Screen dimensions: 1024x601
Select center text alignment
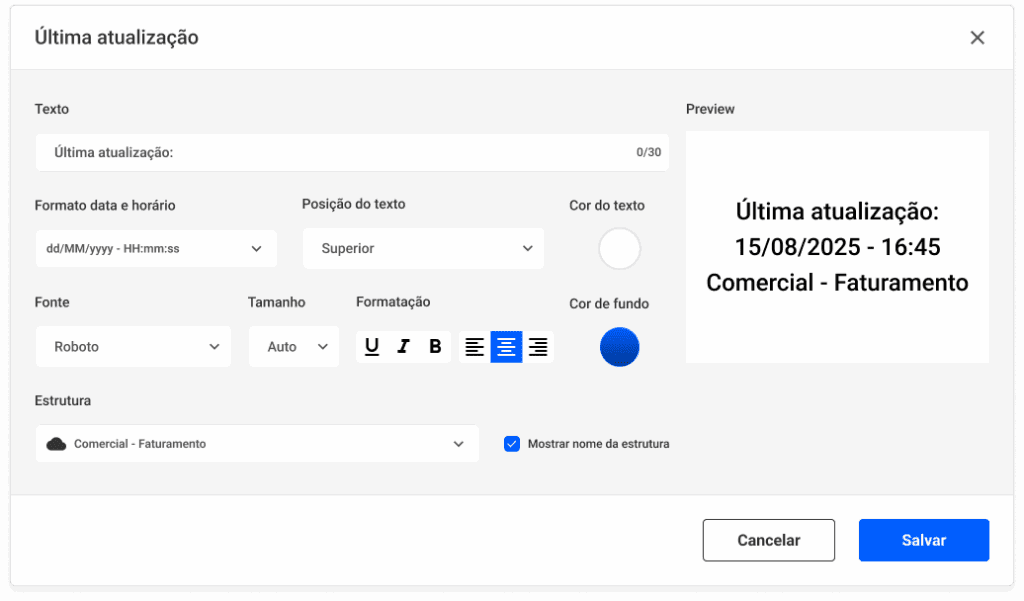click(506, 347)
